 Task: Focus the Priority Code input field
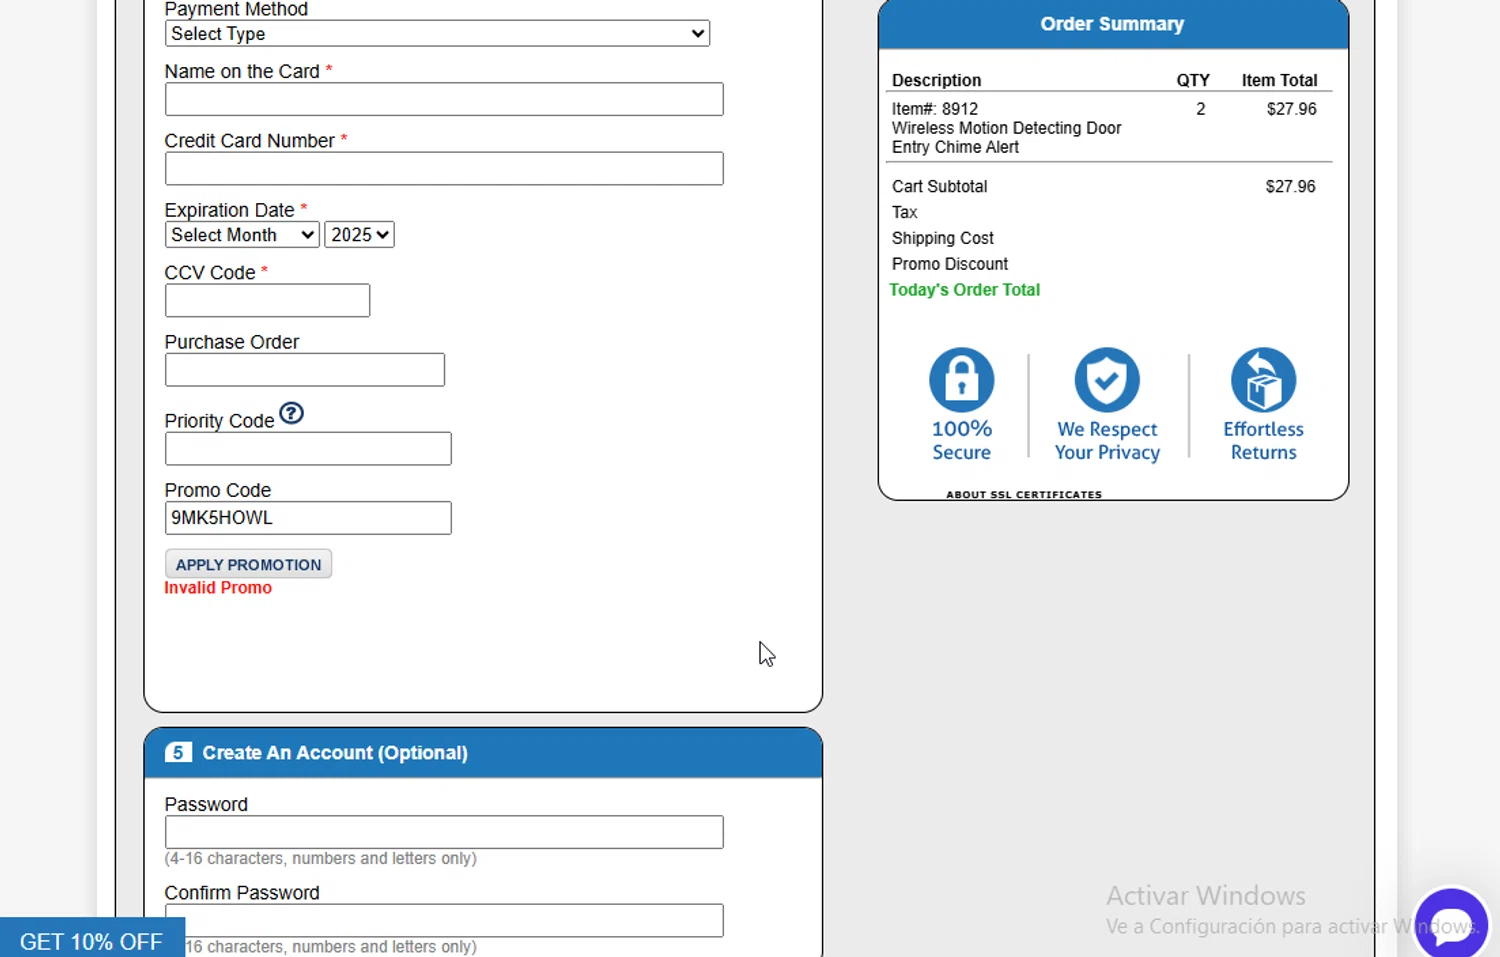tap(308, 449)
